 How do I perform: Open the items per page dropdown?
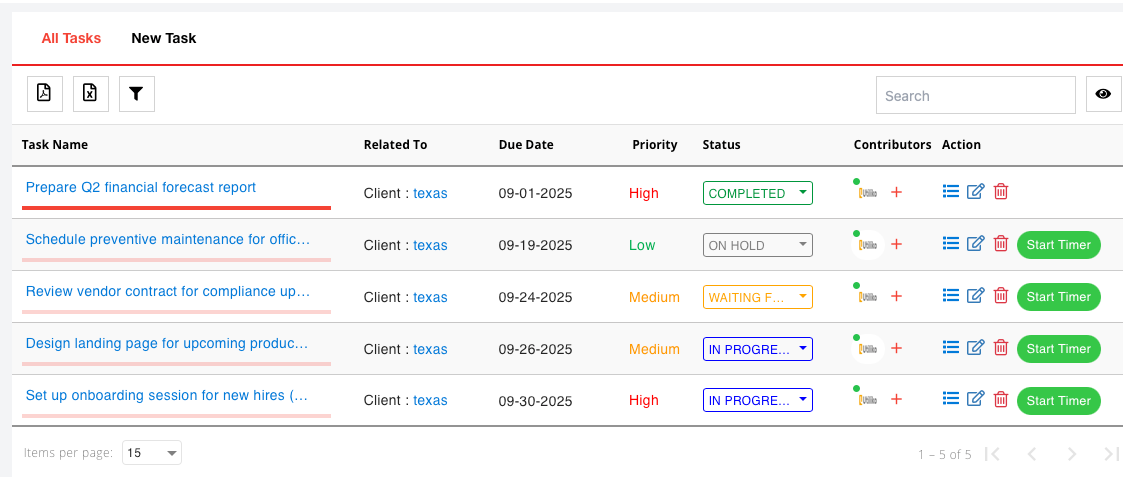coord(152,453)
